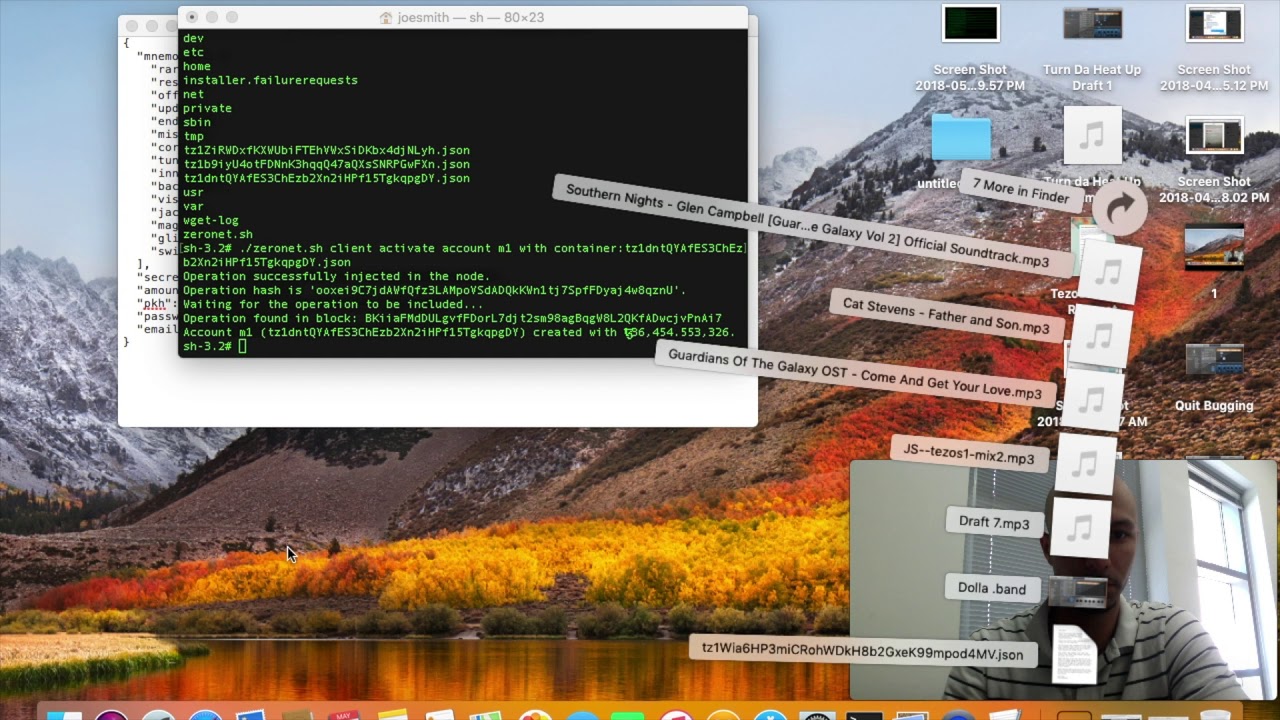Click 'Operation successfully injected in the node.' line
Image resolution: width=1280 pixels, height=720 pixels.
click(336, 276)
